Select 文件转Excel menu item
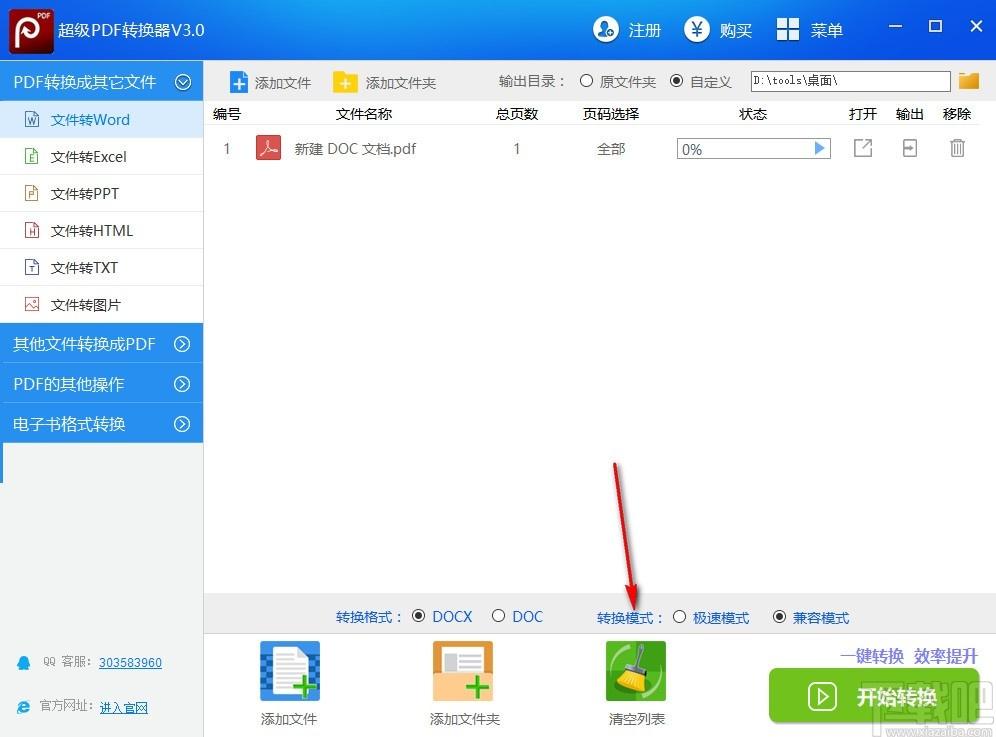This screenshot has width=996, height=737. [x=102, y=156]
